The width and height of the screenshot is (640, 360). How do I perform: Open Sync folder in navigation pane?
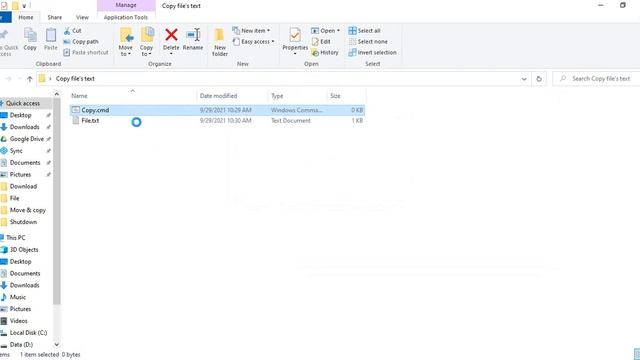click(16, 151)
